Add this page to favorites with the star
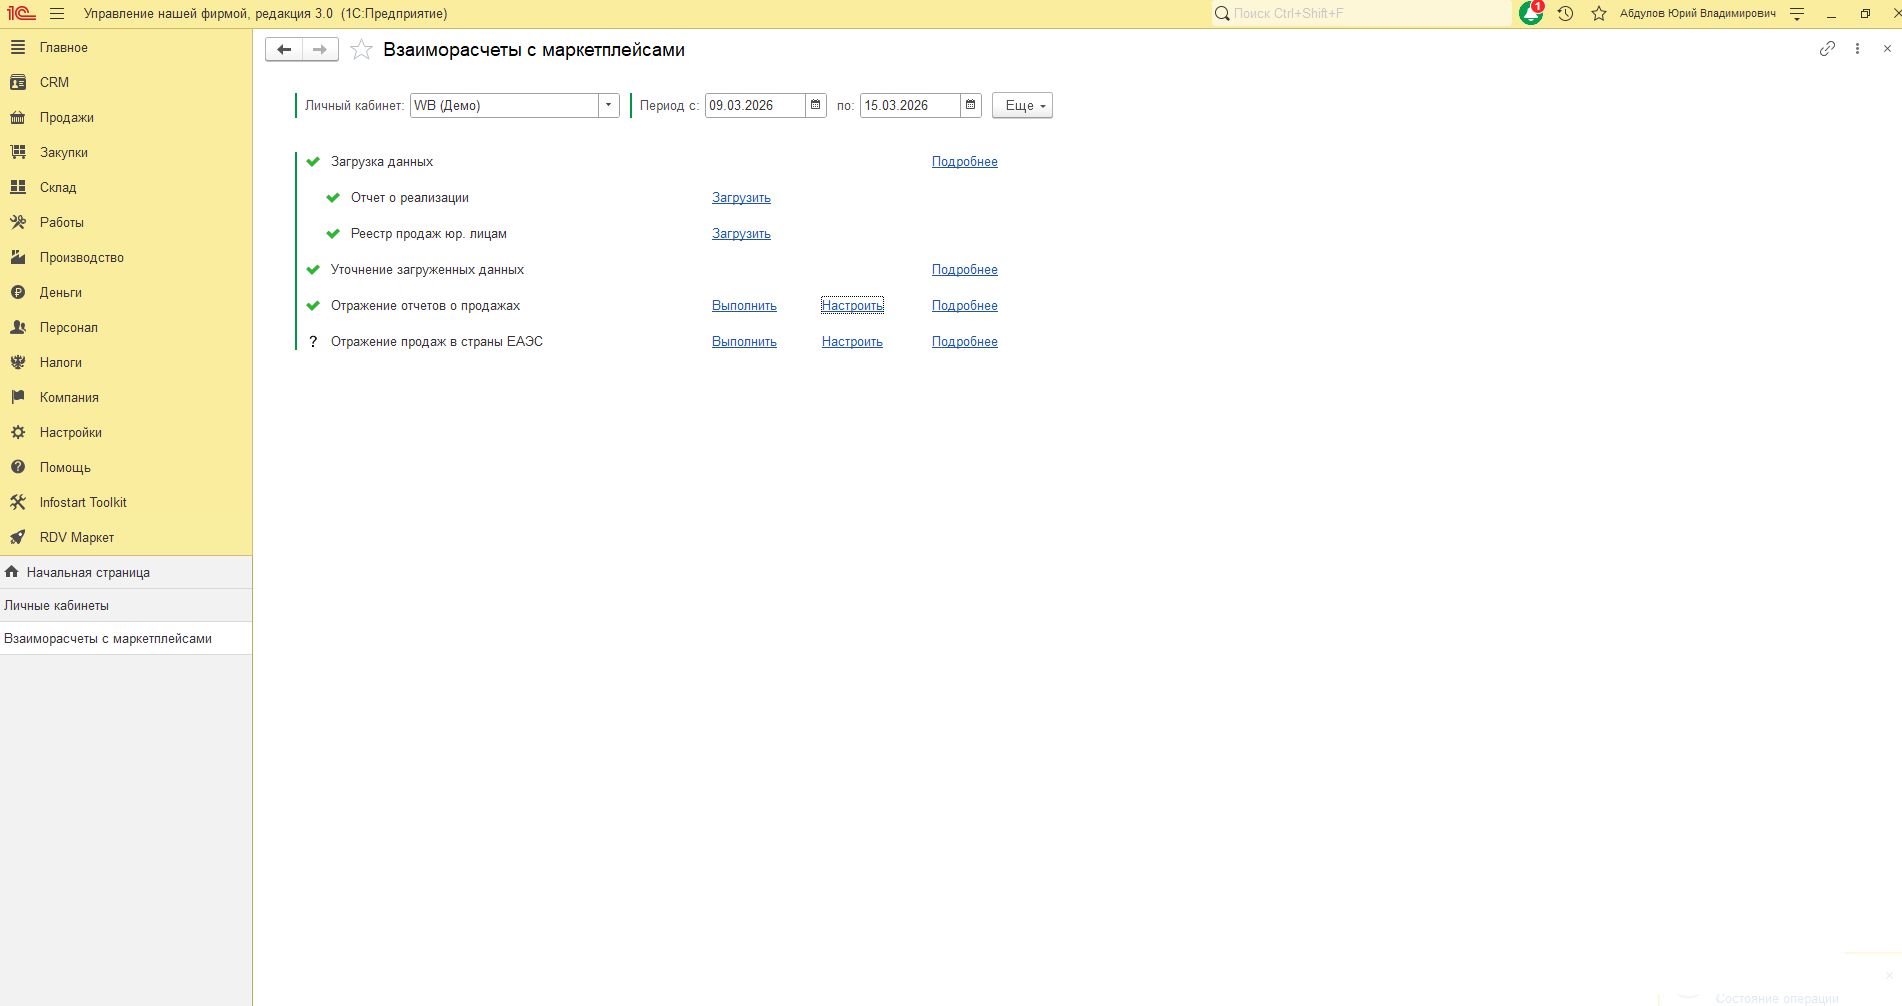This screenshot has height=1006, width=1902. pos(361,50)
